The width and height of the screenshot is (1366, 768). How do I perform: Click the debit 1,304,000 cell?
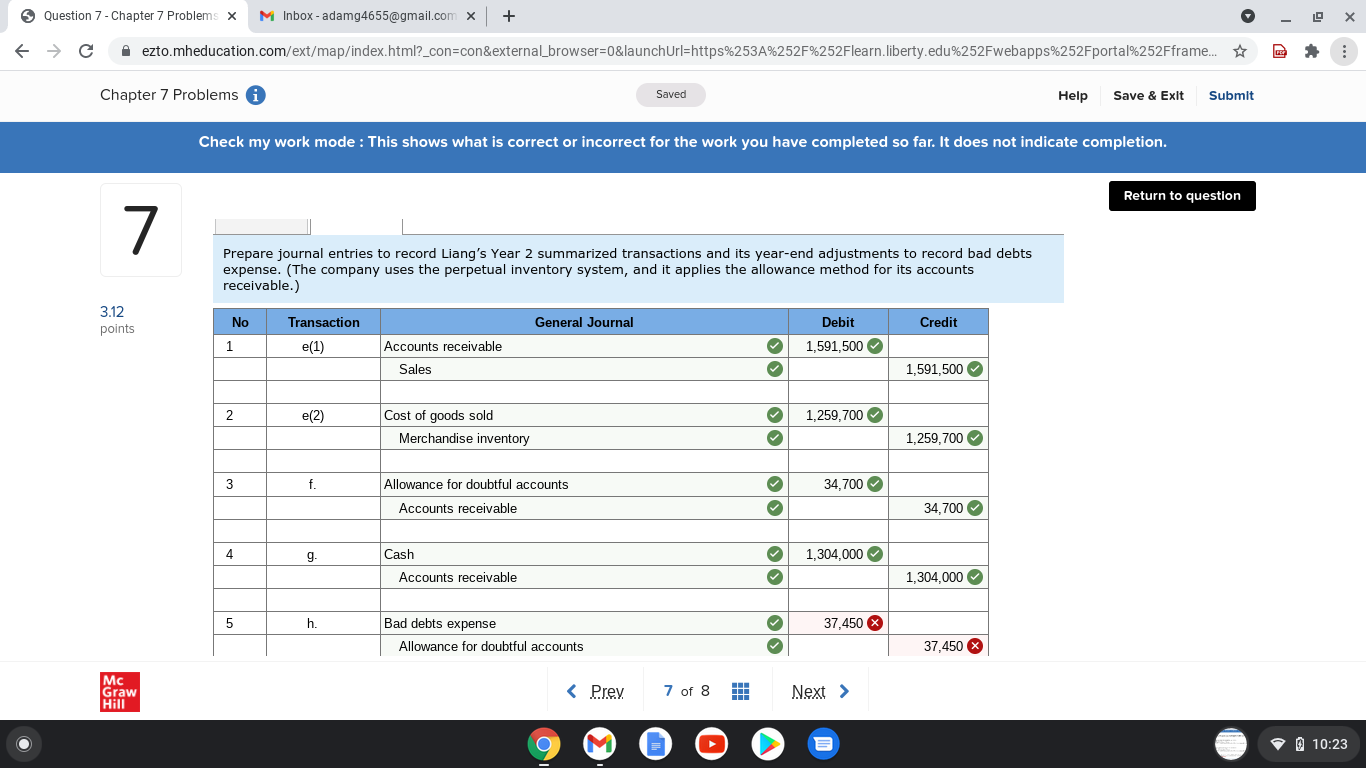click(838, 554)
